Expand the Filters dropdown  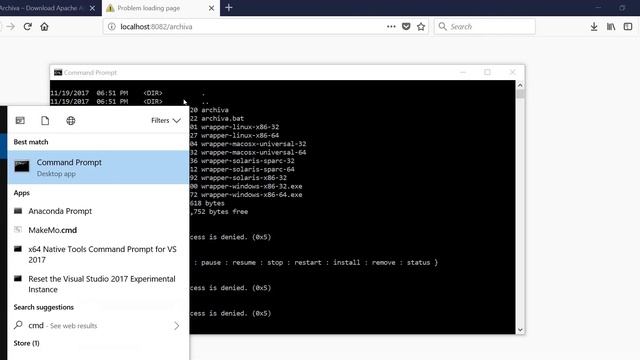(x=166, y=120)
